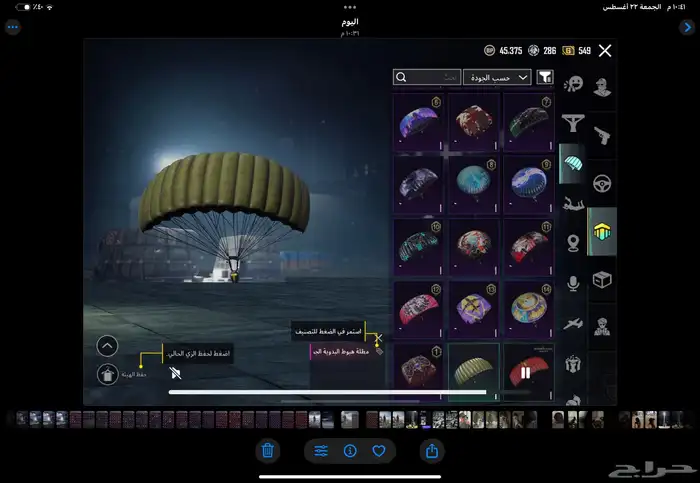Image resolution: width=700 pixels, height=483 pixels.
Task: Select the pink parachute numbered 12
Action: [418, 309]
